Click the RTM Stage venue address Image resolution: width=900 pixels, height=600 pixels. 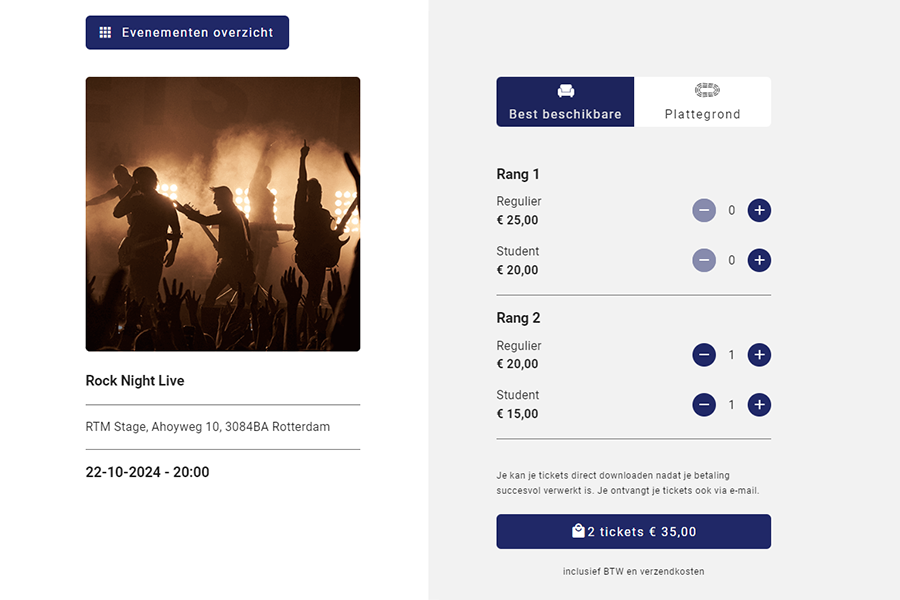208,427
